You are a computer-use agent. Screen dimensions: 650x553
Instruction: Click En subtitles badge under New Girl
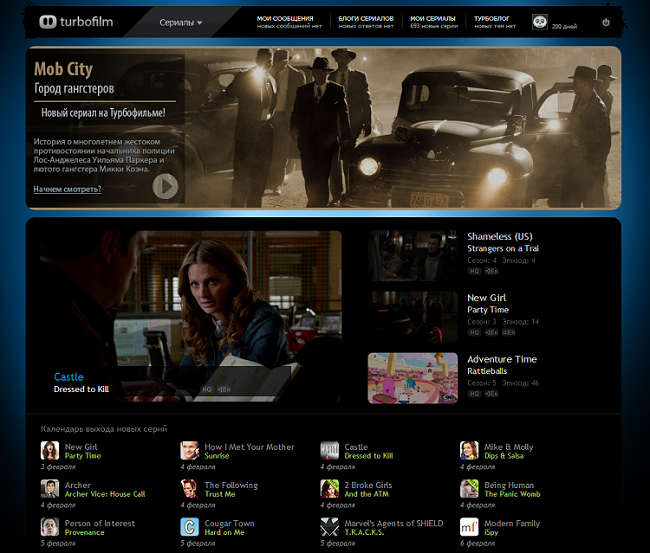coord(509,332)
